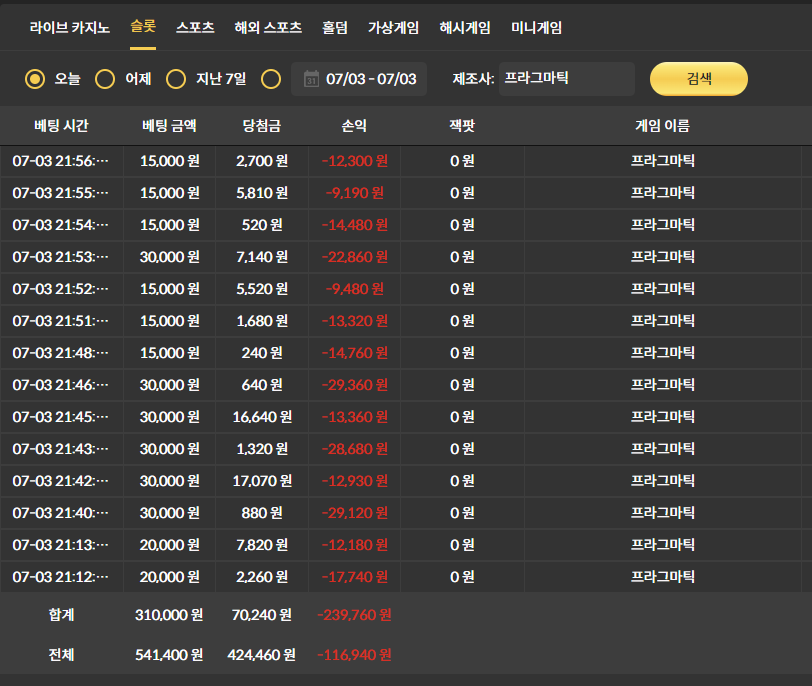Select the 오늘 radio button
The width and height of the screenshot is (812, 686).
[x=35, y=79]
